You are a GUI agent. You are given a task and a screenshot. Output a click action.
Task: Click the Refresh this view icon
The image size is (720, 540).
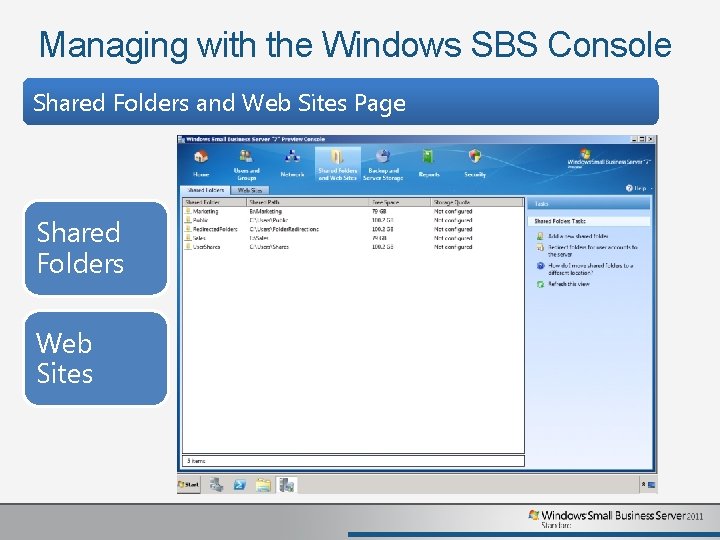[540, 284]
